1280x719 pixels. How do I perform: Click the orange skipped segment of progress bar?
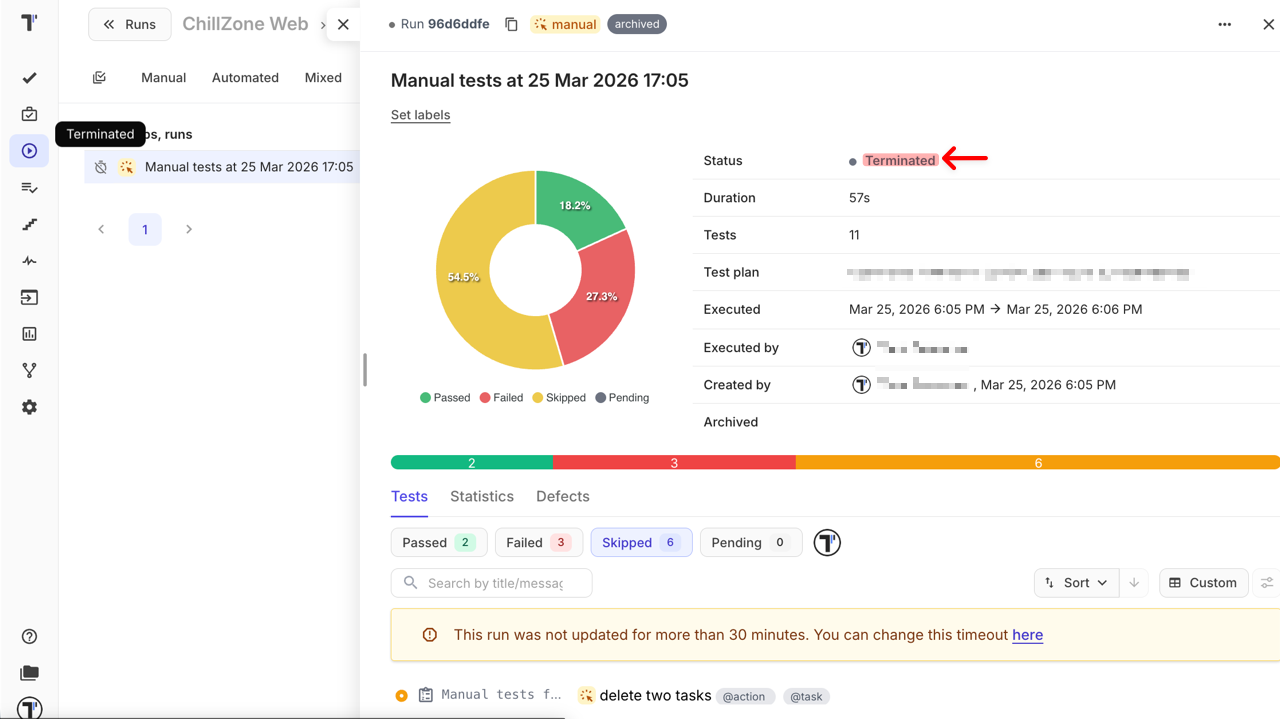tap(1037, 462)
